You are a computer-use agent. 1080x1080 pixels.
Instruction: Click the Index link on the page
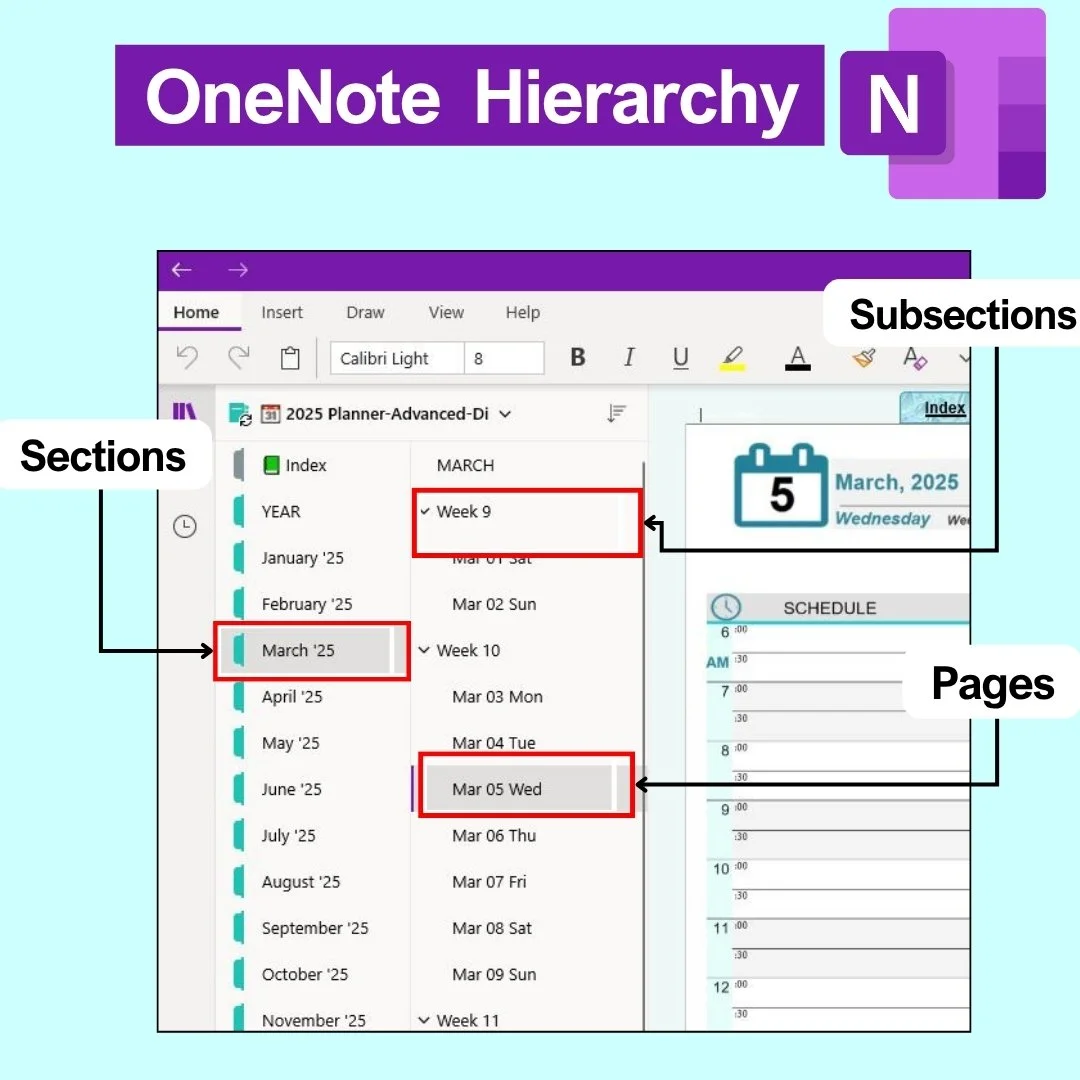pyautogui.click(x=944, y=408)
